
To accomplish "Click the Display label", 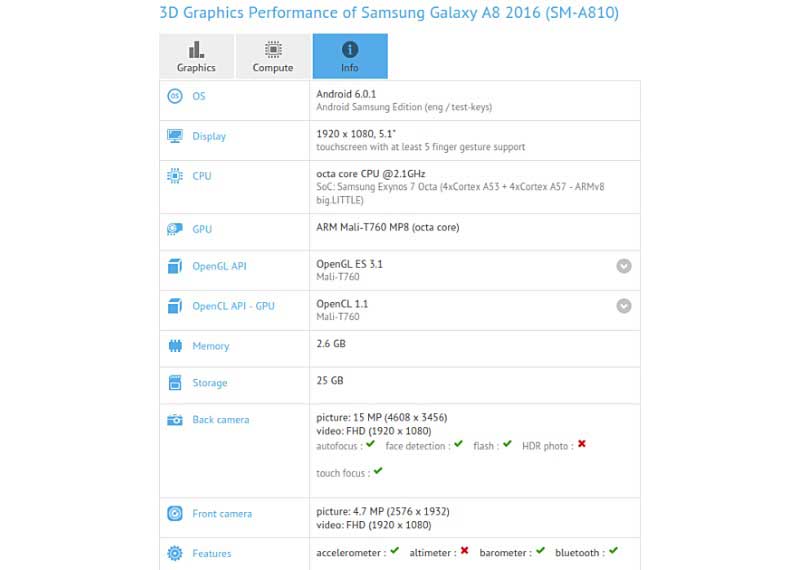I will point(209,136).
